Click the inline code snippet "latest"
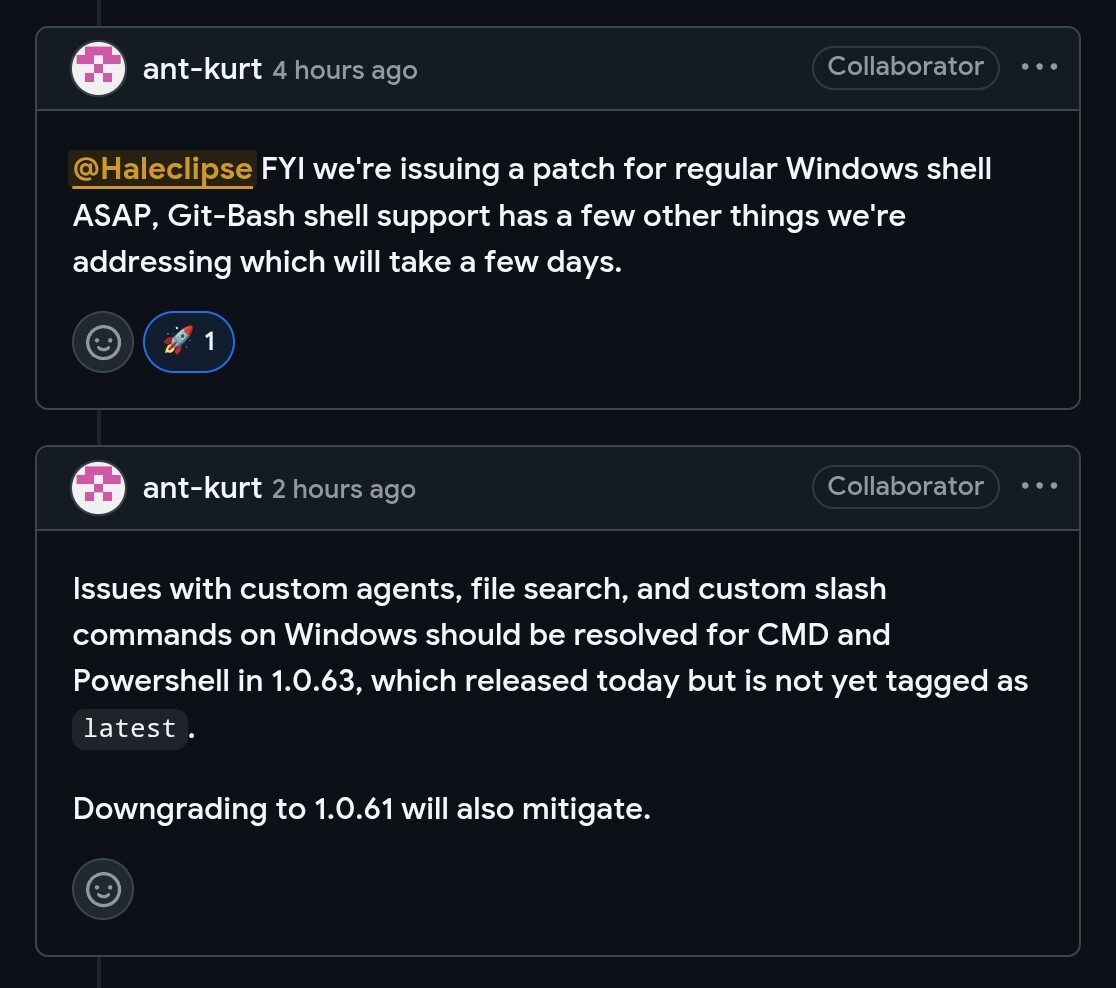This screenshot has height=988, width=1116. pyautogui.click(x=130, y=729)
